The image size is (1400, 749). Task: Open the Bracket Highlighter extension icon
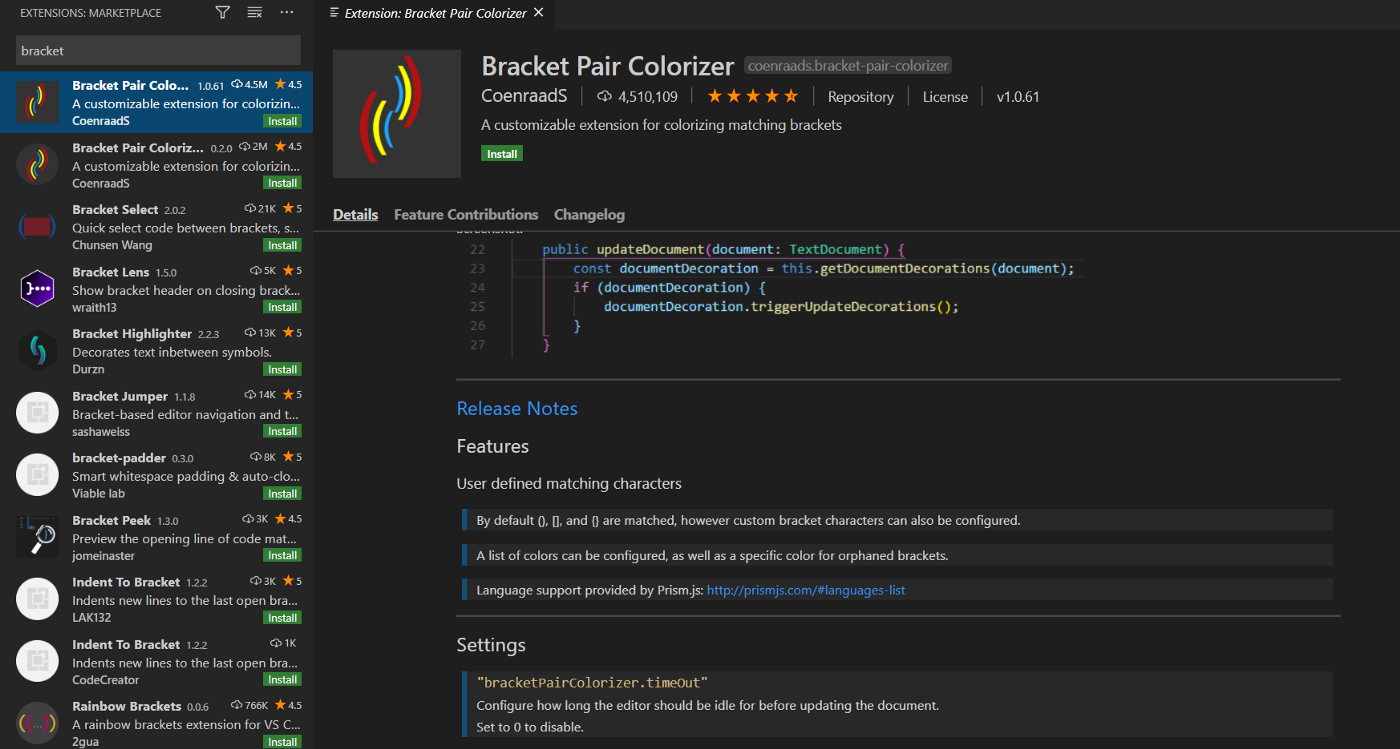tap(37, 351)
